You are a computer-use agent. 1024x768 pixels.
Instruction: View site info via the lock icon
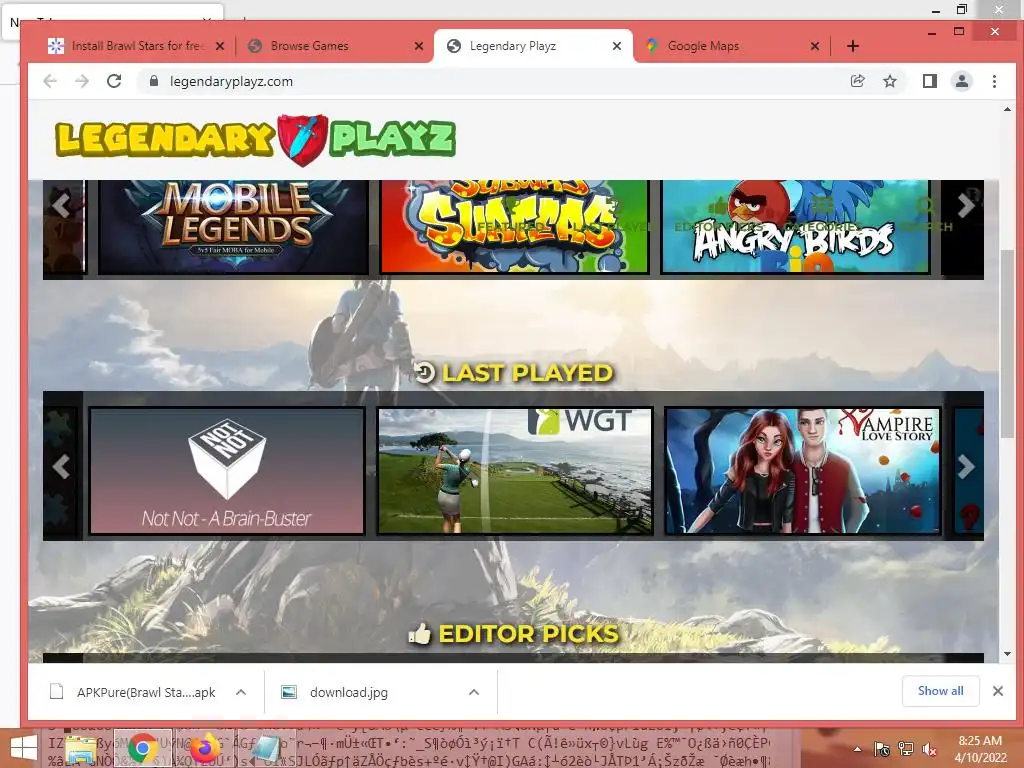coord(153,81)
